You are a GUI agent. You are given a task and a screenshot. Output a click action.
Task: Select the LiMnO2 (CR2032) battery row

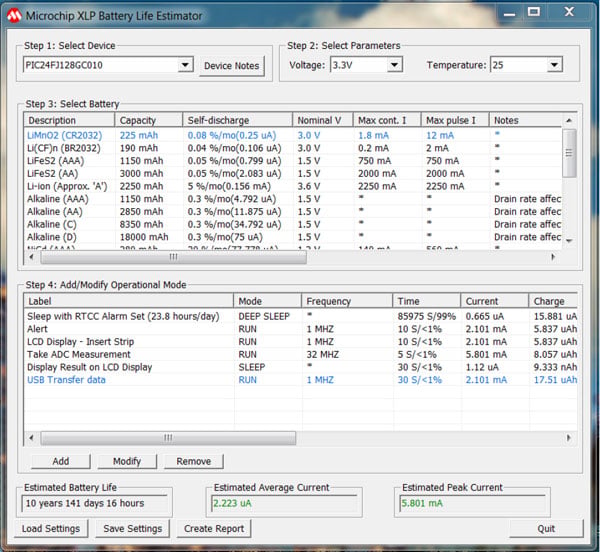[x=293, y=135]
